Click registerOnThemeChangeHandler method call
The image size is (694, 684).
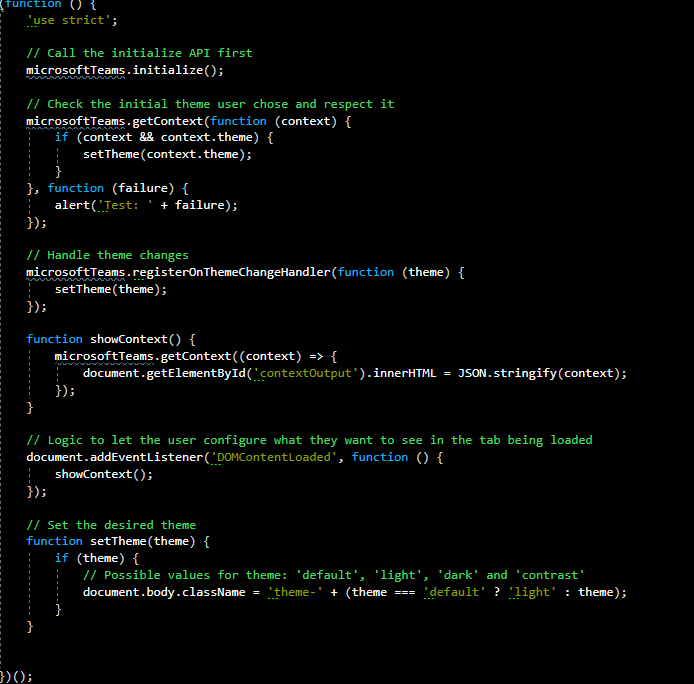(231, 272)
